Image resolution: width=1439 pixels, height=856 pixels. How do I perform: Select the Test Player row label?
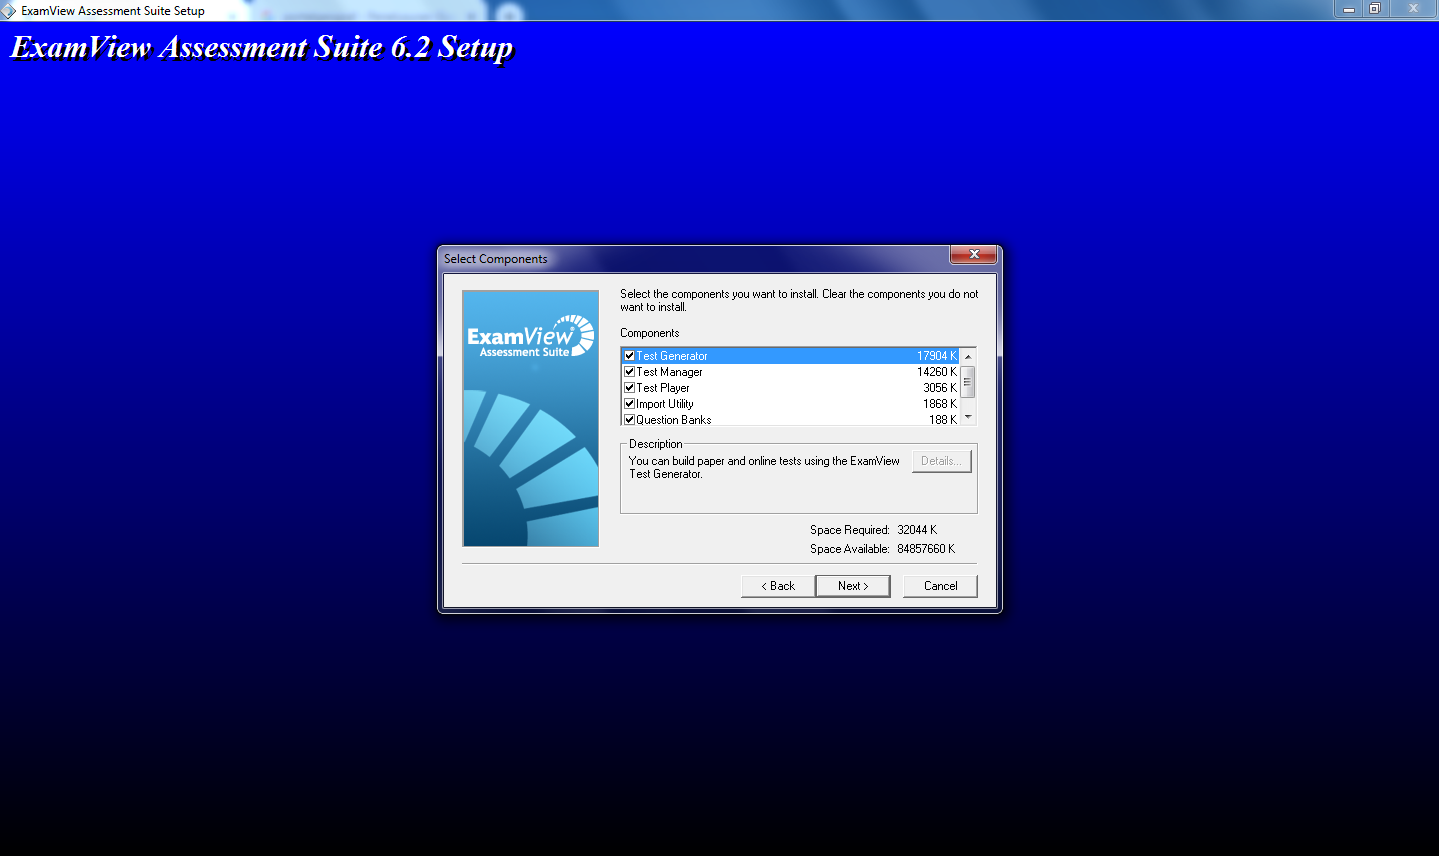663,388
